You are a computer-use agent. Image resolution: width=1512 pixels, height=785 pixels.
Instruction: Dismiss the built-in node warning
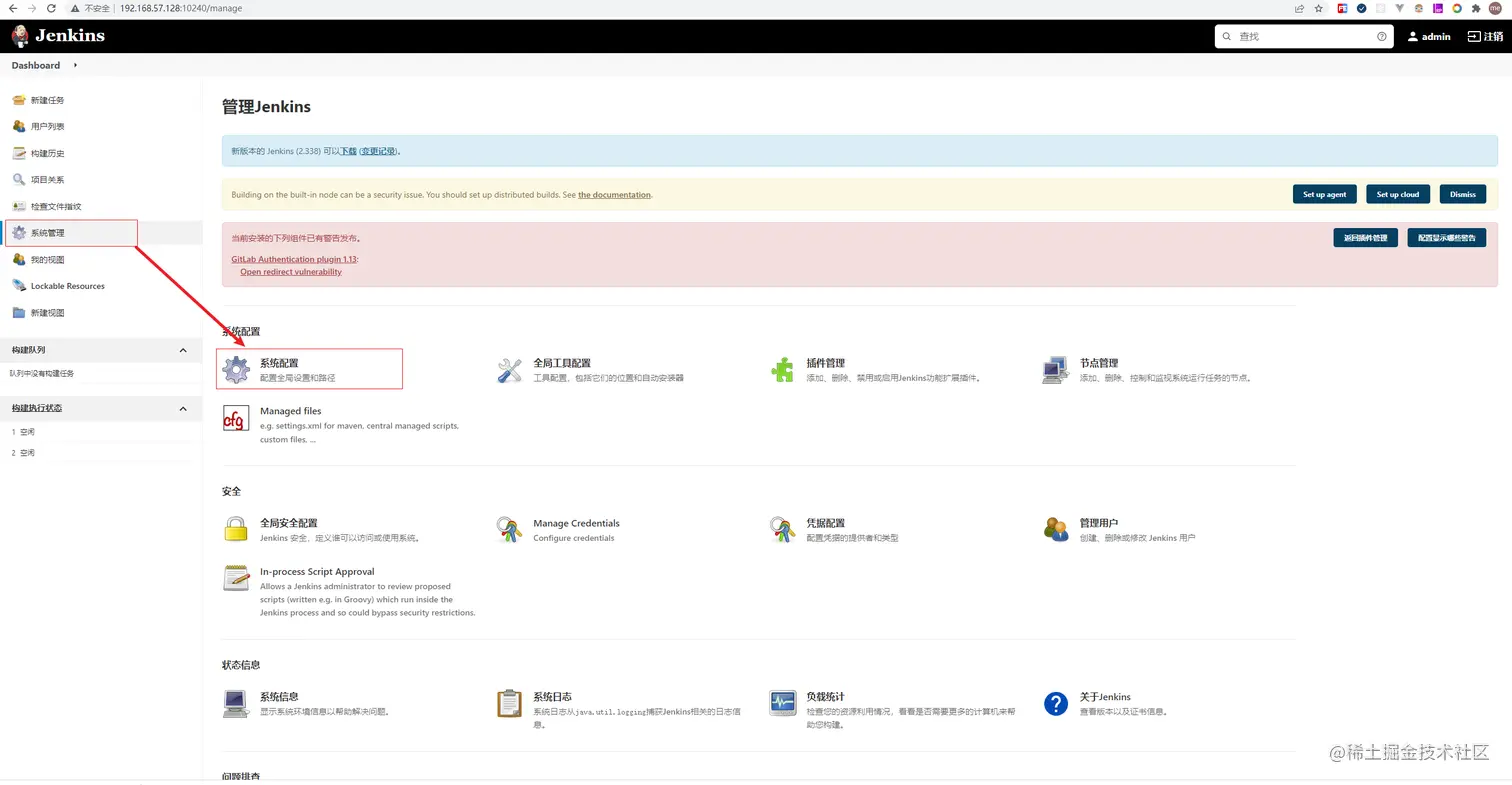coord(1463,194)
